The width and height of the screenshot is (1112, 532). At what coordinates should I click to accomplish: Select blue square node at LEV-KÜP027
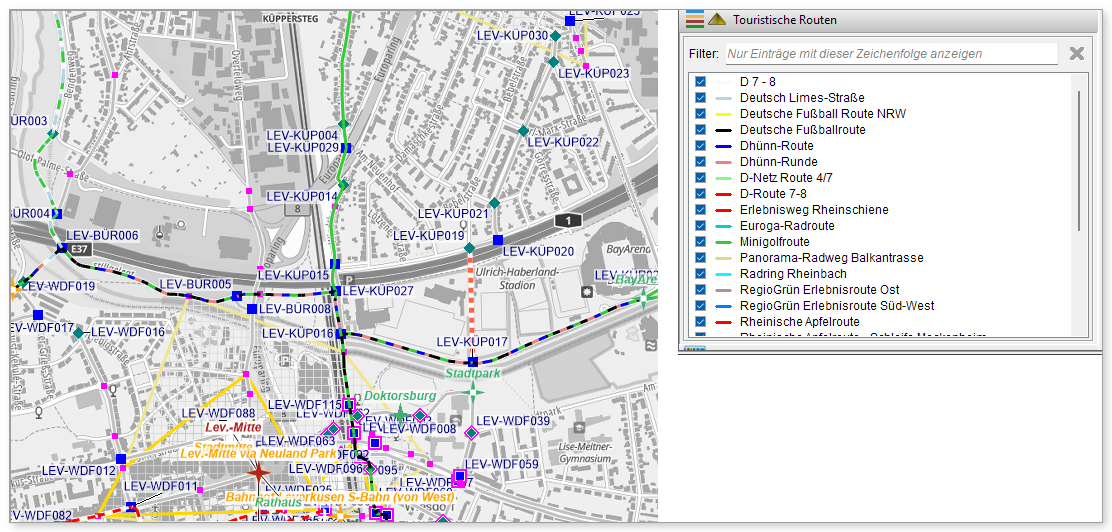point(338,291)
